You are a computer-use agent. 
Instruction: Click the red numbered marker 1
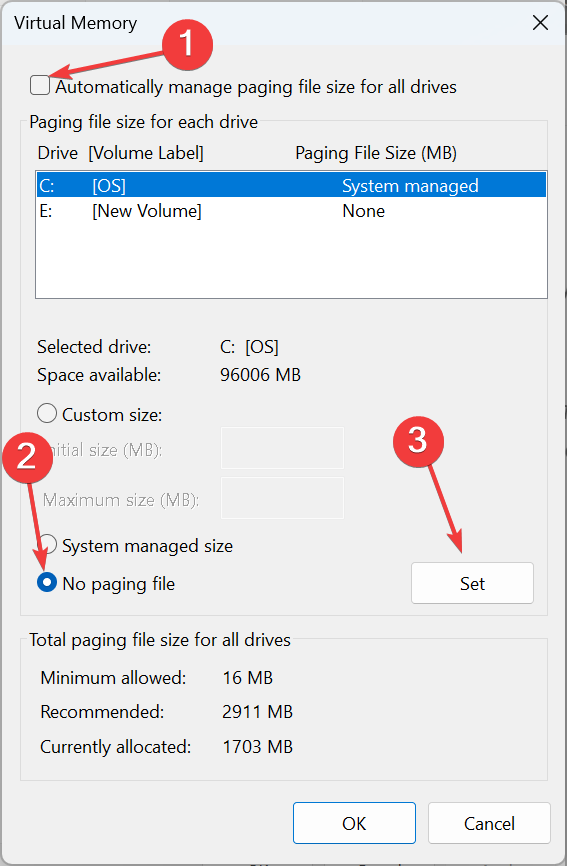188,44
